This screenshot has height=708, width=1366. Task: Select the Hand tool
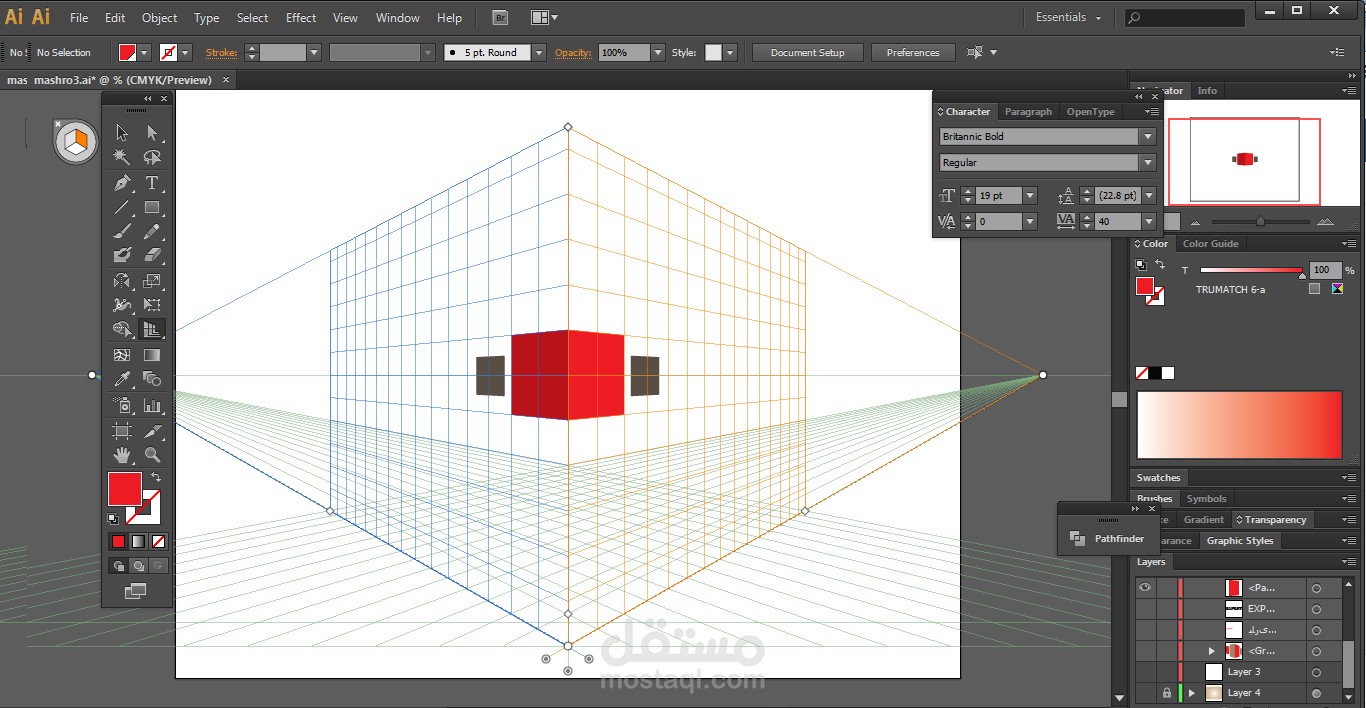click(122, 455)
